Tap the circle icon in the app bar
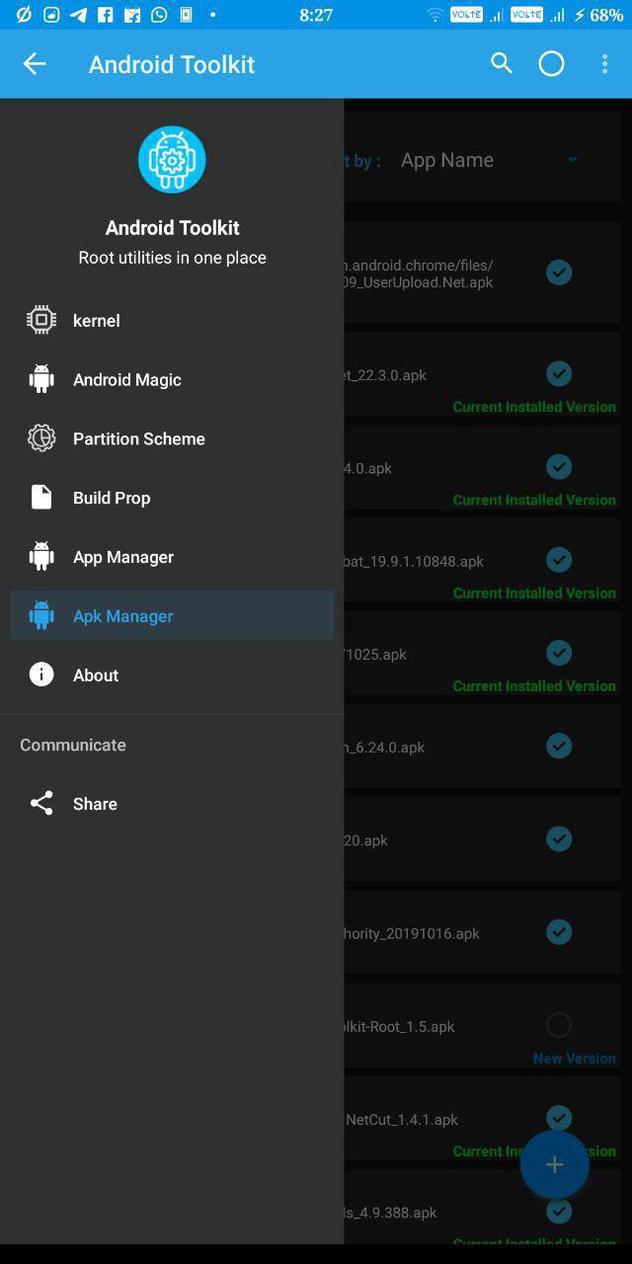The width and height of the screenshot is (632, 1264). (x=551, y=64)
